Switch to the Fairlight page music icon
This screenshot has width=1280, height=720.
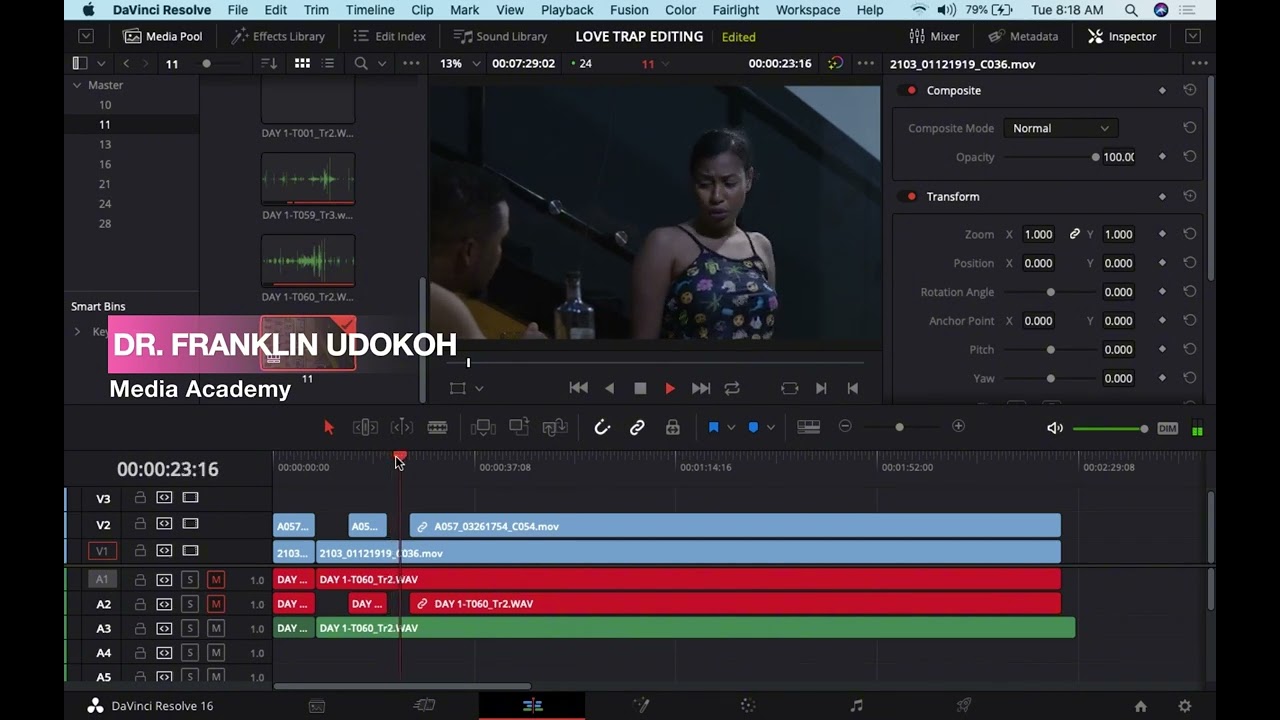click(x=856, y=706)
